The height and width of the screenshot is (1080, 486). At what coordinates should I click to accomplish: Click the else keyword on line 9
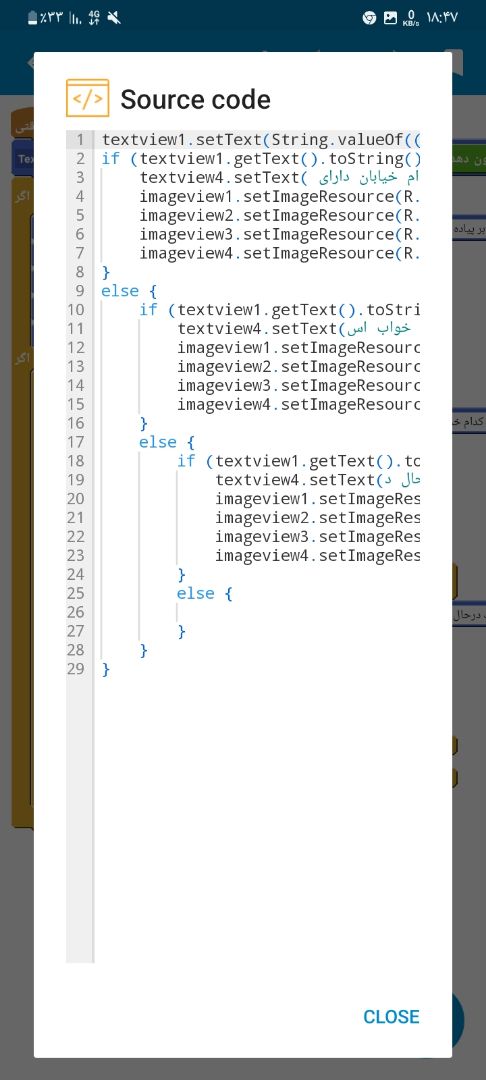[x=120, y=291]
